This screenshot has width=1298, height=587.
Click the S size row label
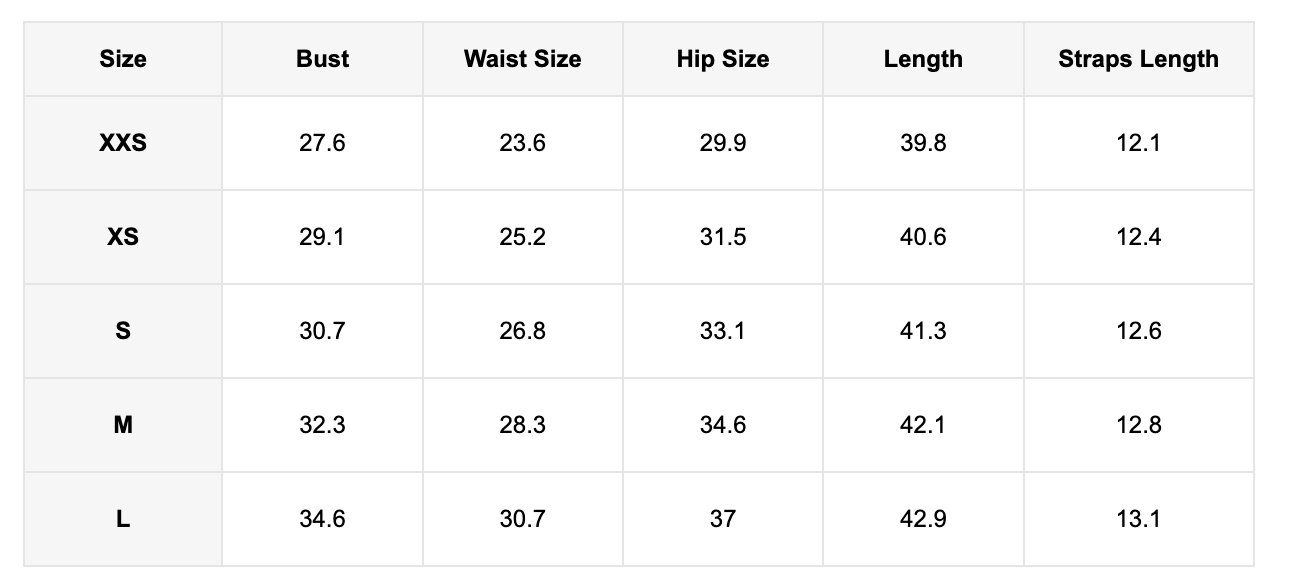point(123,331)
